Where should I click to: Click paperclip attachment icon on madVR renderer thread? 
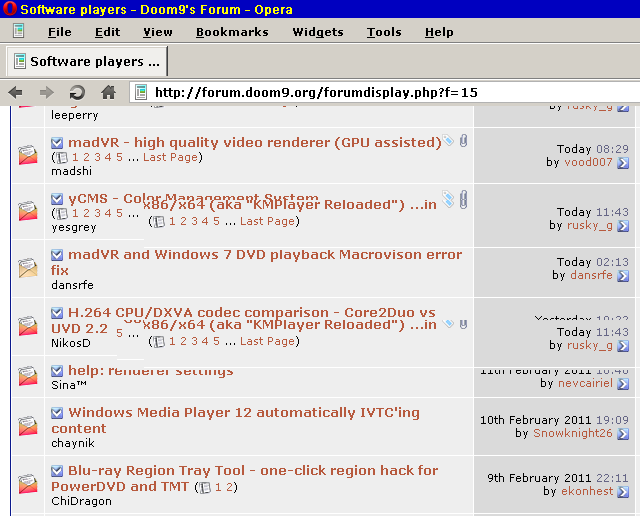click(x=463, y=141)
